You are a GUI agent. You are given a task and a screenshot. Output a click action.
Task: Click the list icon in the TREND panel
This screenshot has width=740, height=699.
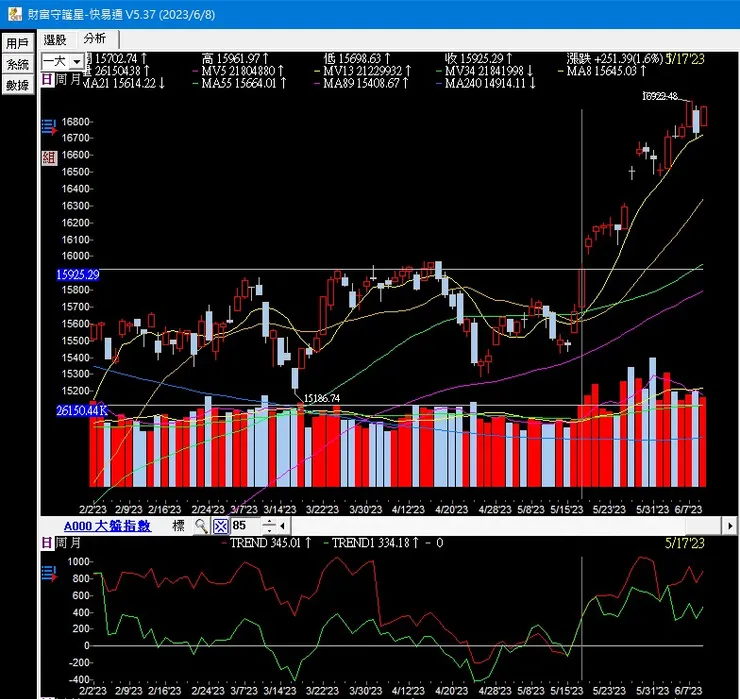tap(49, 573)
